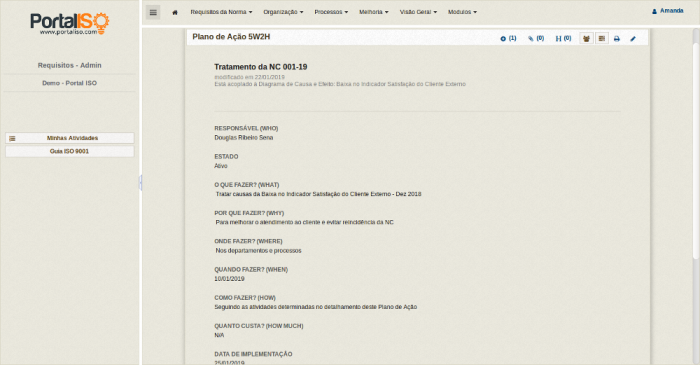700x365 pixels.
Task: Open the people group icon in header toolbar
Action: click(x=586, y=38)
